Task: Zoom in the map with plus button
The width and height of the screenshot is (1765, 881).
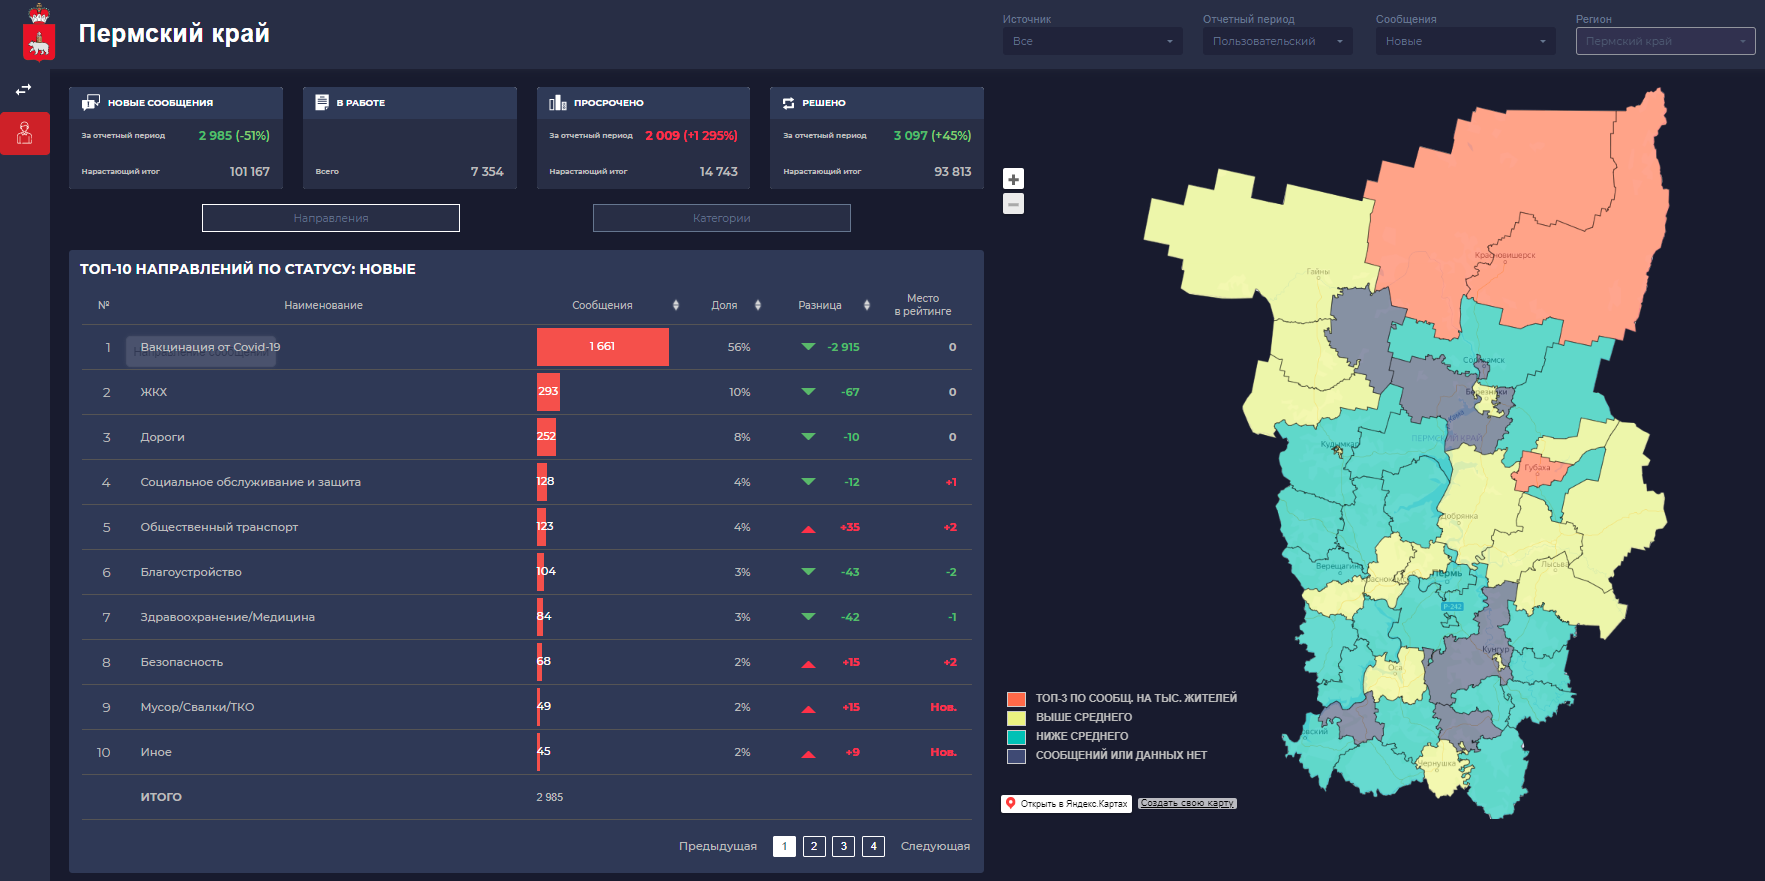Action: point(1013,179)
